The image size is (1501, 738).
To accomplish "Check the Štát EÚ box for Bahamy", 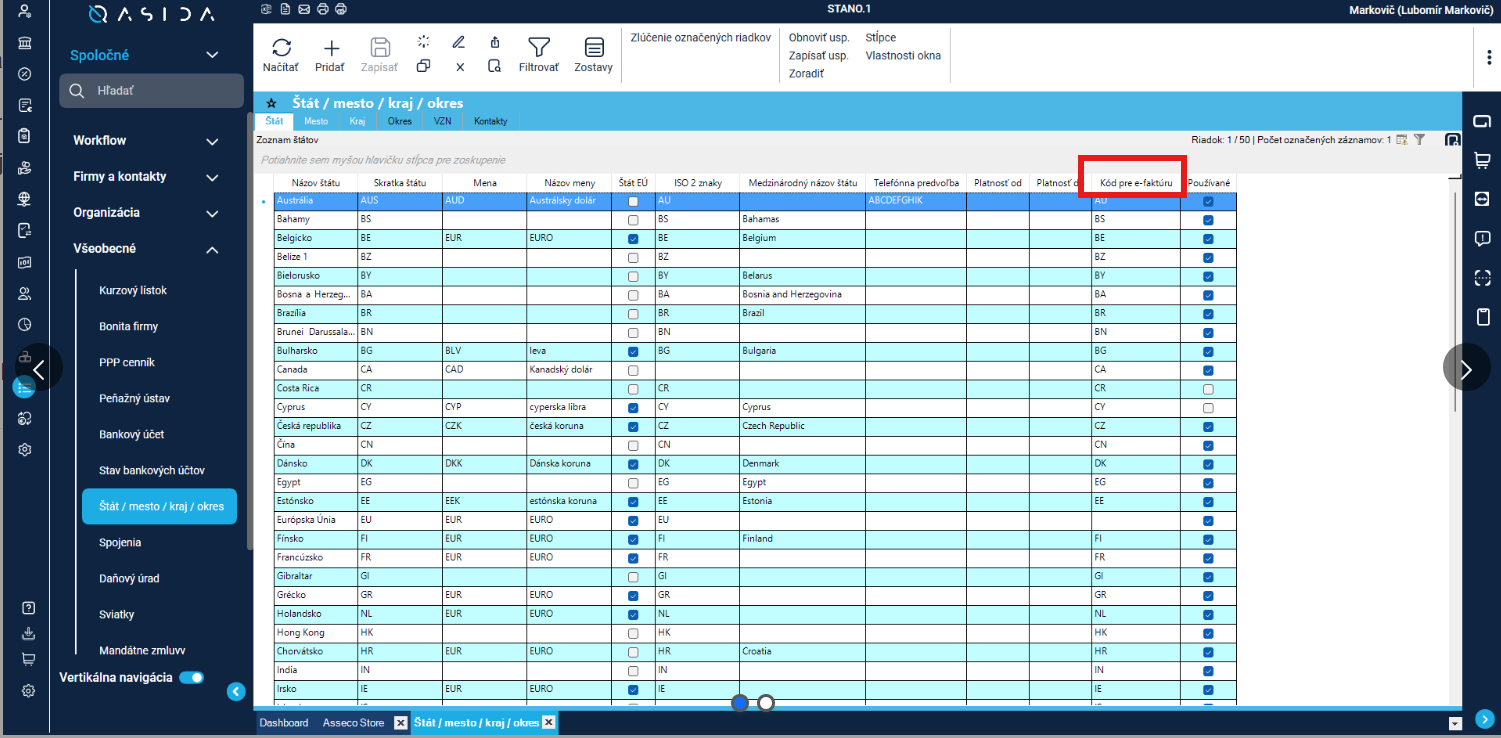I will (633, 220).
